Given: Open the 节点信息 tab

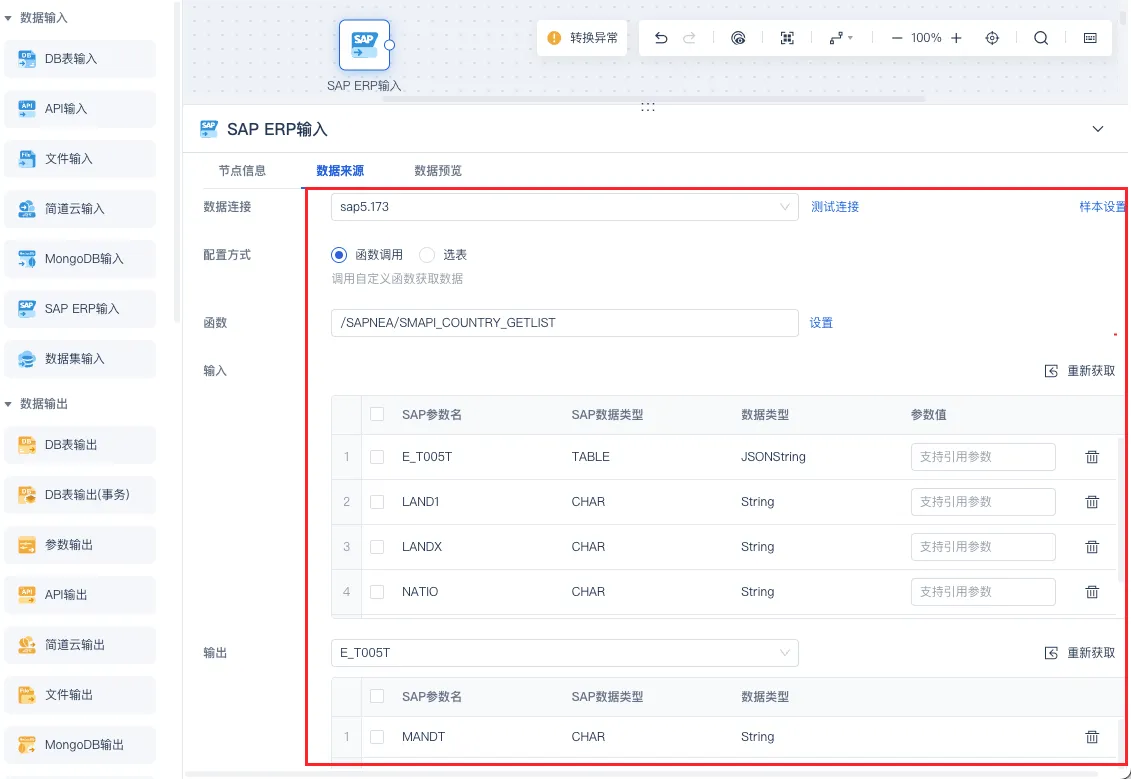Looking at the screenshot, I should (x=241, y=170).
